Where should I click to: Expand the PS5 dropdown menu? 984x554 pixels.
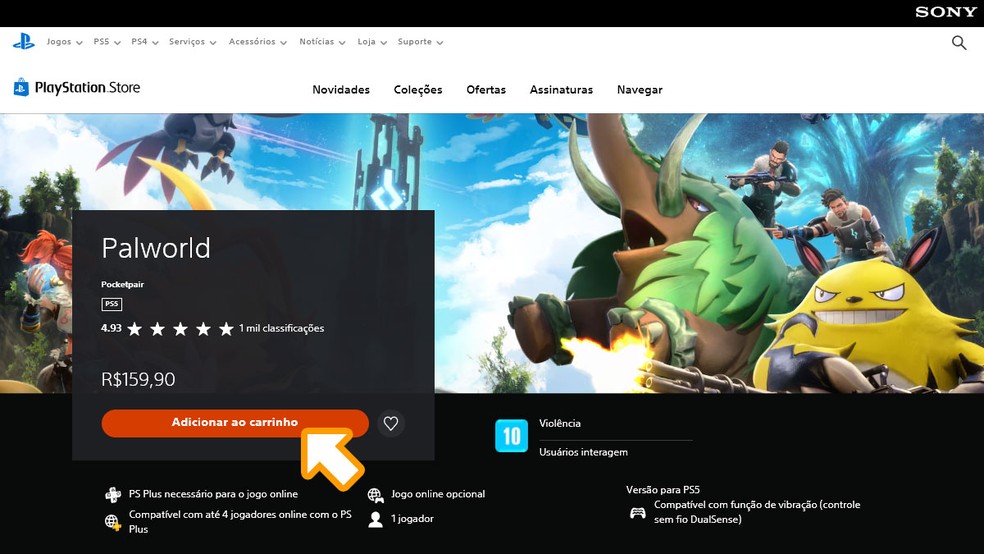click(107, 41)
